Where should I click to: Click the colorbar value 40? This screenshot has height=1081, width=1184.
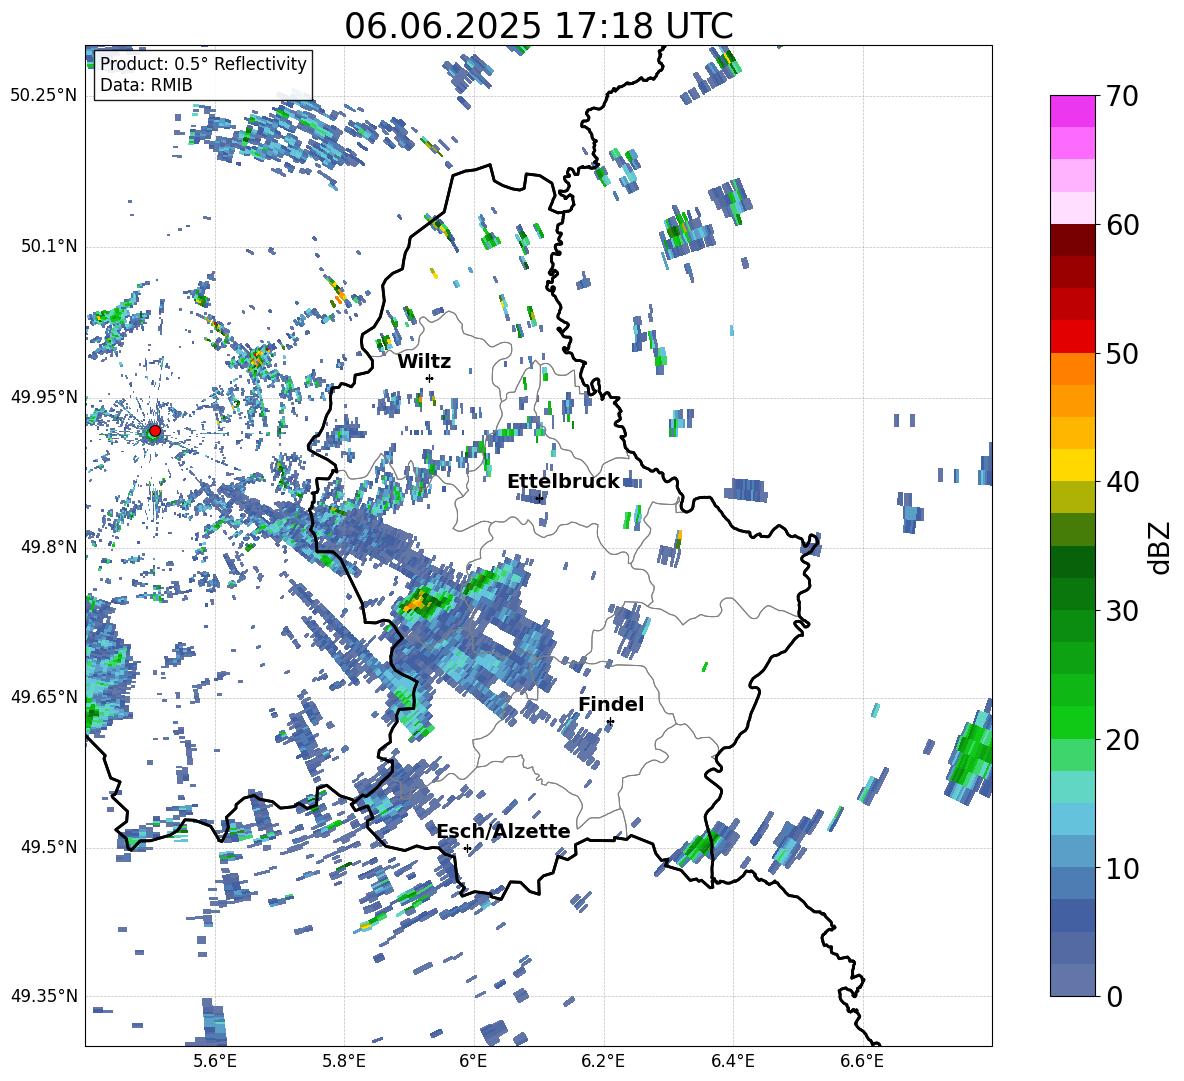pyautogui.click(x=1122, y=482)
